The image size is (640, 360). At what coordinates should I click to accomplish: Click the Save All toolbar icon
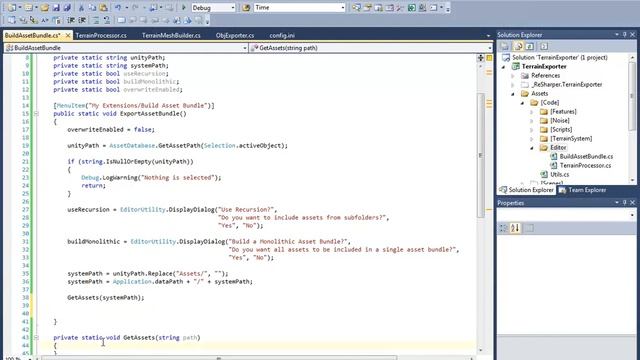(67, 7)
